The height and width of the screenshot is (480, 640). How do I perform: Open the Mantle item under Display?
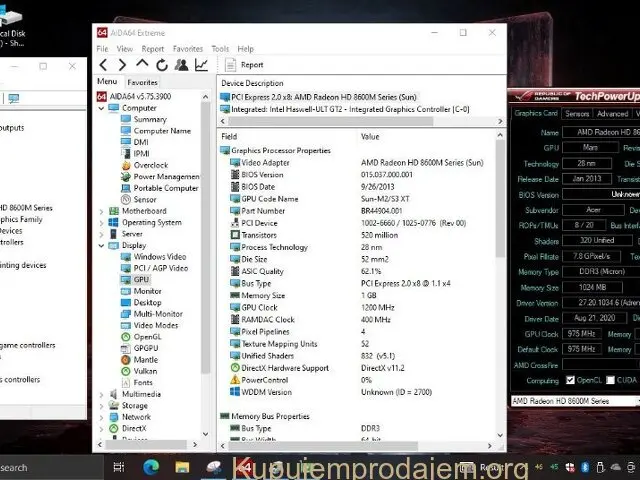145,360
